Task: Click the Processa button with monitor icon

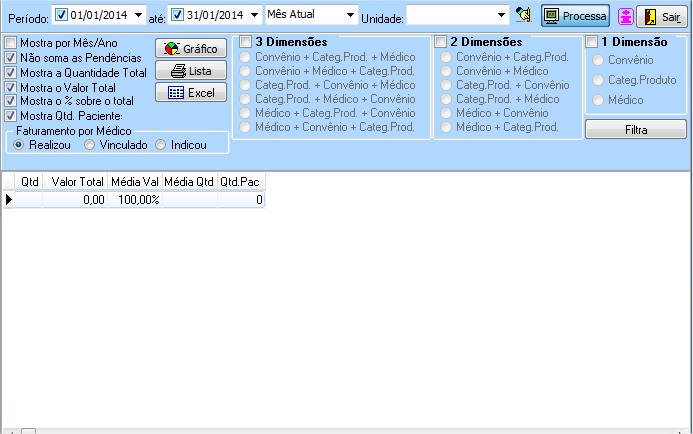Action: (575, 16)
